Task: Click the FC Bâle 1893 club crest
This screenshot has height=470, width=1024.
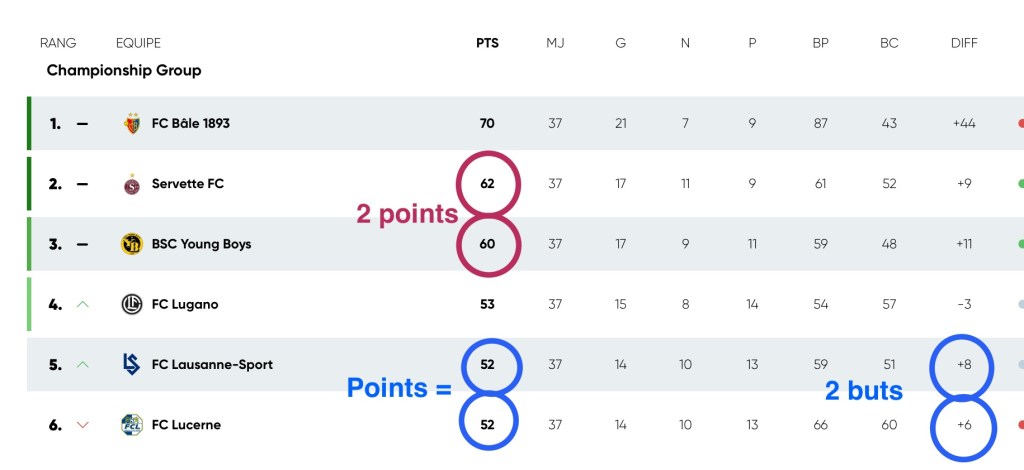Action: tap(132, 124)
